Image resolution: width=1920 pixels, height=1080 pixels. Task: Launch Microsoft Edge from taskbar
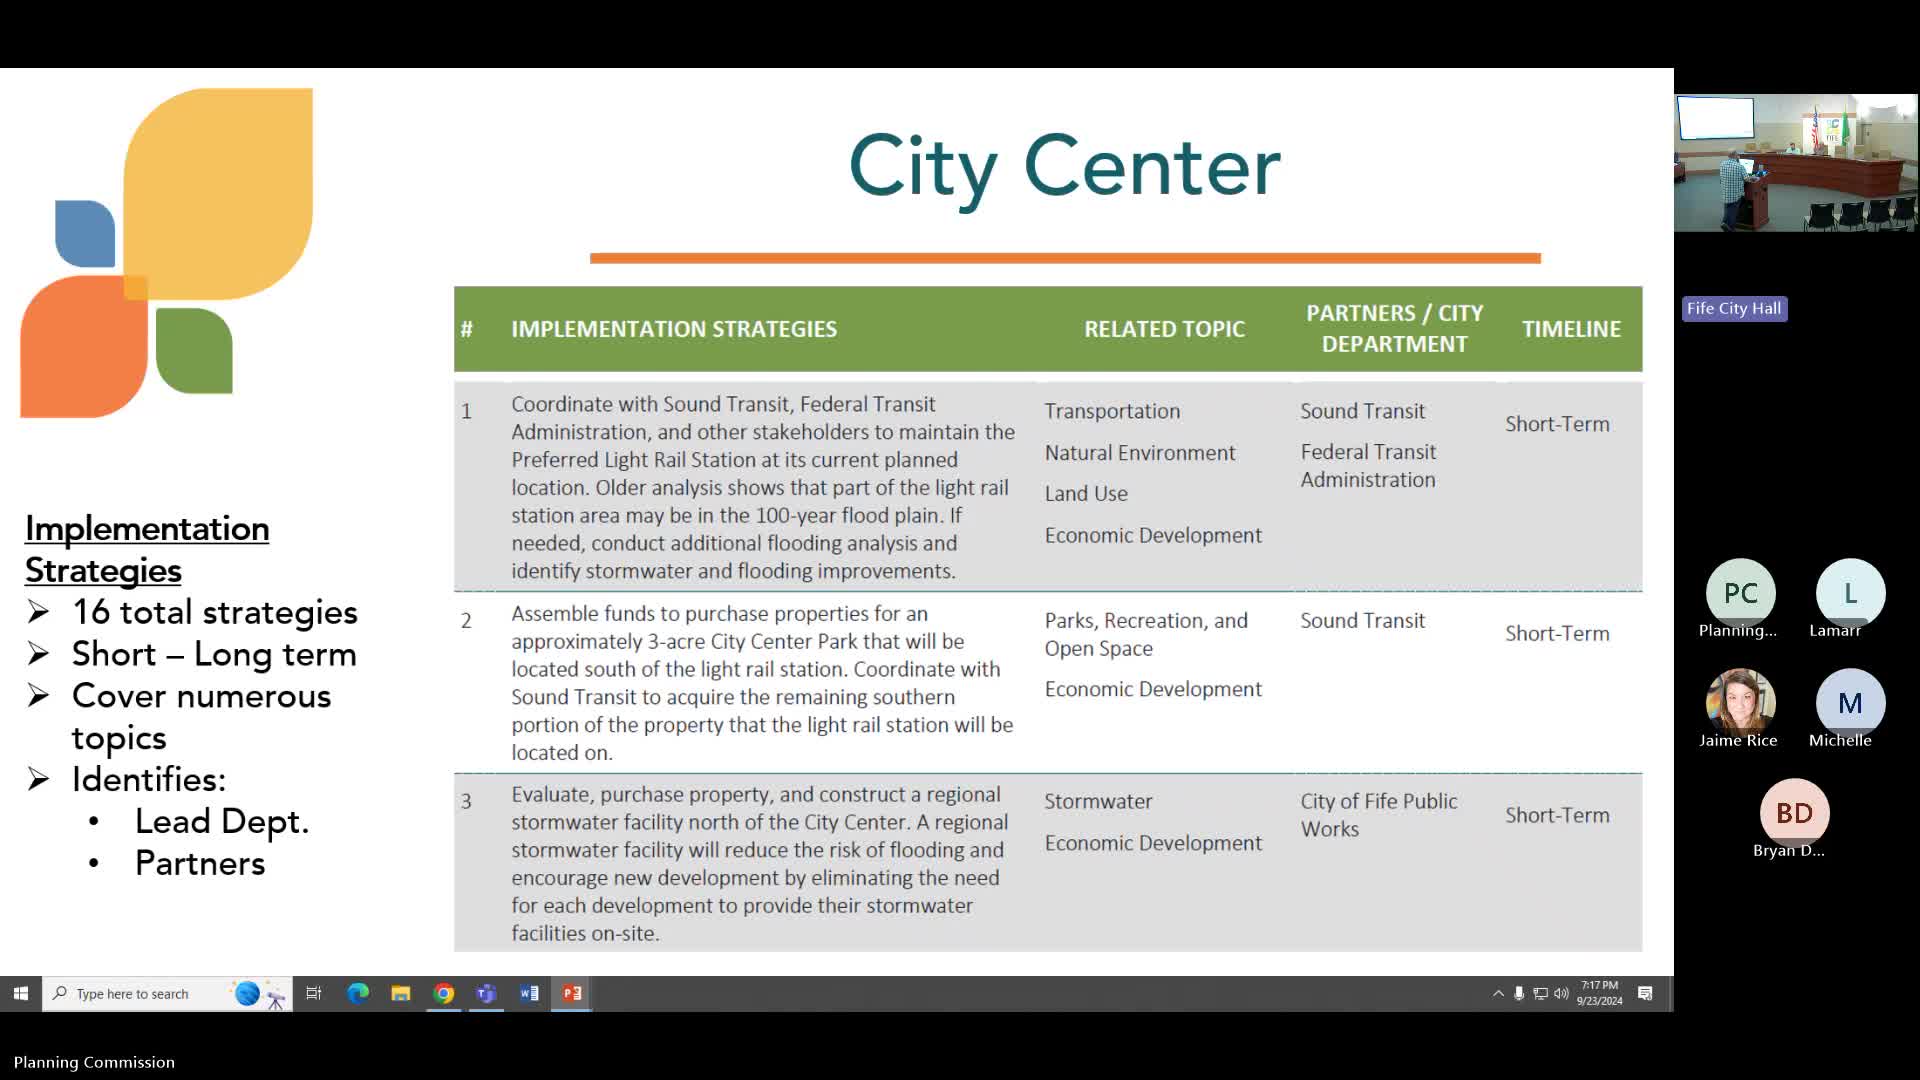coord(358,993)
